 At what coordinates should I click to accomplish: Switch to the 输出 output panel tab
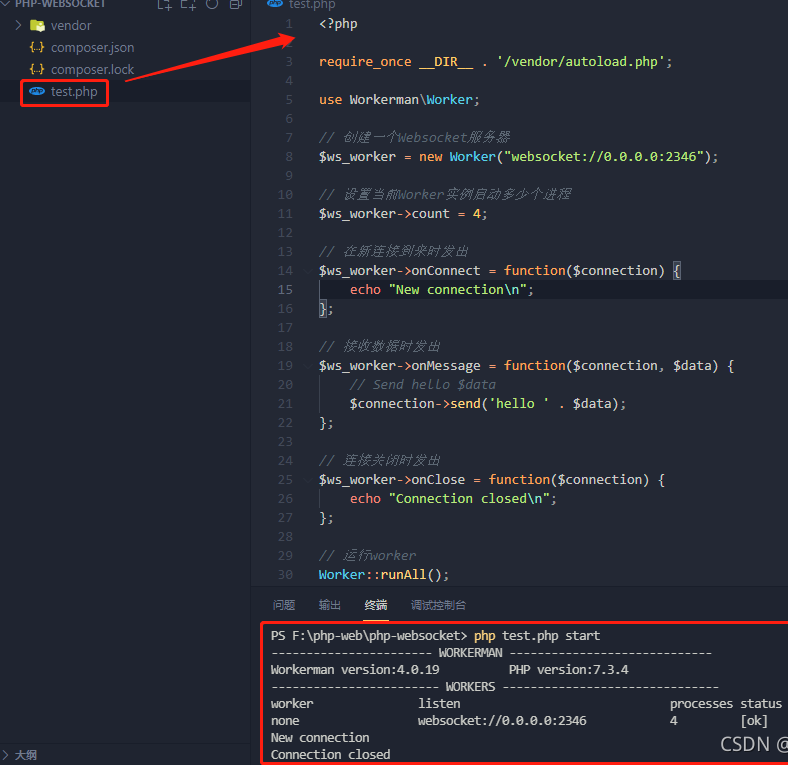pos(330,605)
